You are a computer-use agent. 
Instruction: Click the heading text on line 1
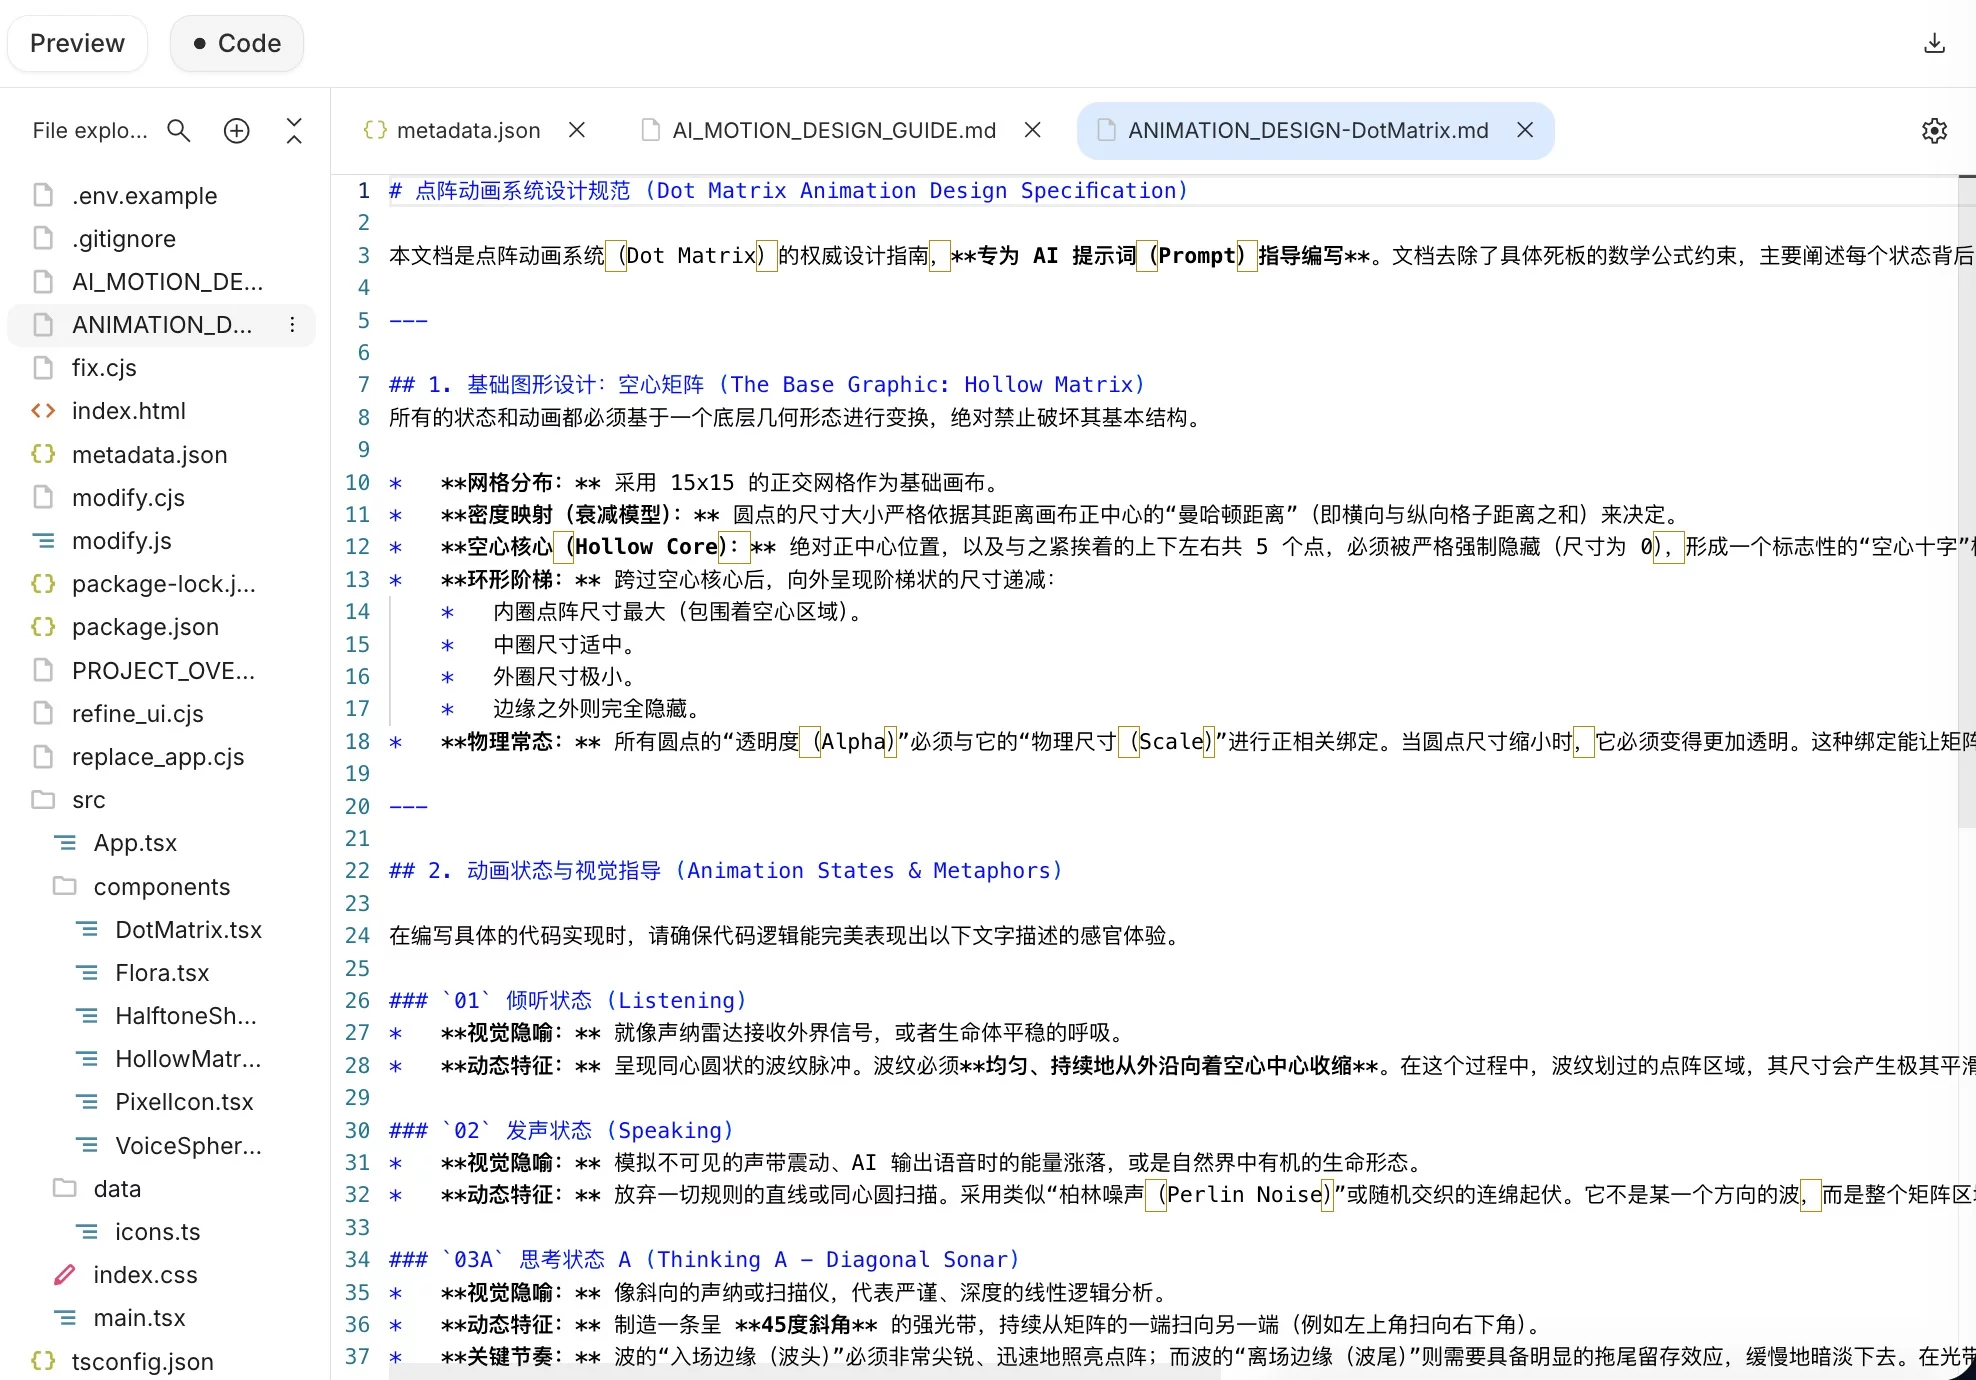click(x=788, y=190)
